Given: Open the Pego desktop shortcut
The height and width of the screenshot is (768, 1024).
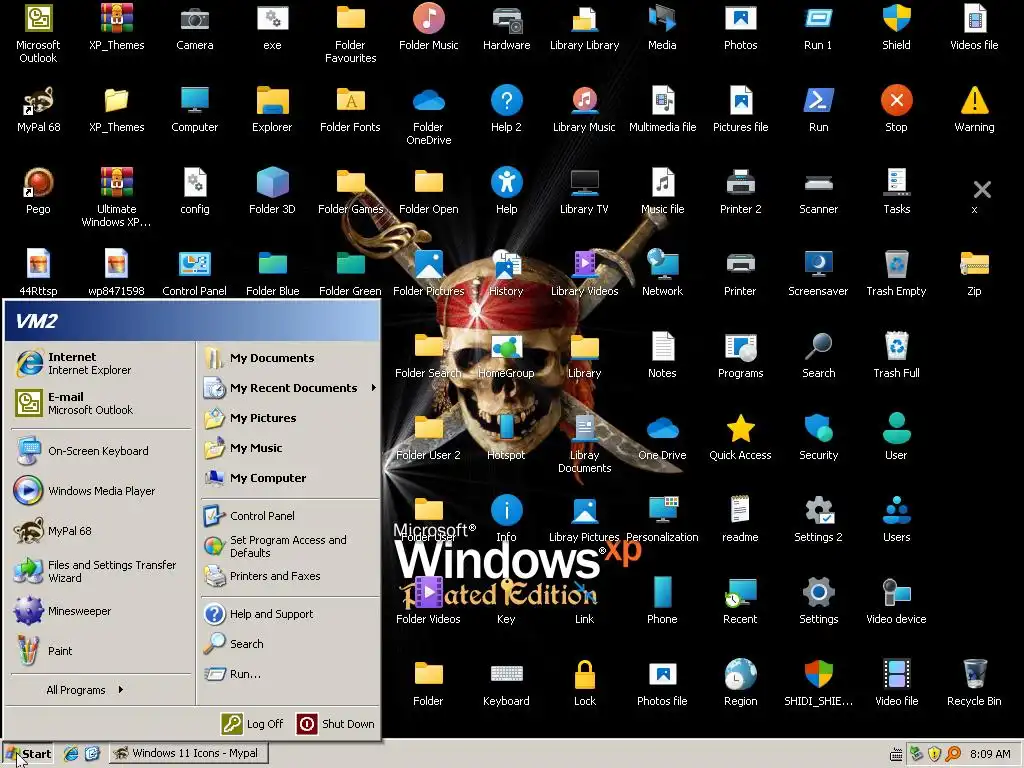Looking at the screenshot, I should [38, 192].
